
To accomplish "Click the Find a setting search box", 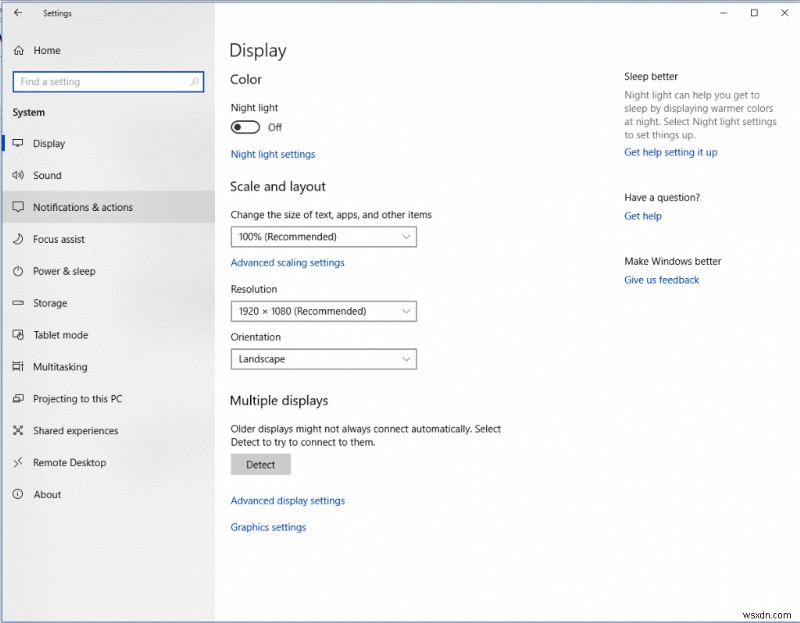I will [107, 81].
